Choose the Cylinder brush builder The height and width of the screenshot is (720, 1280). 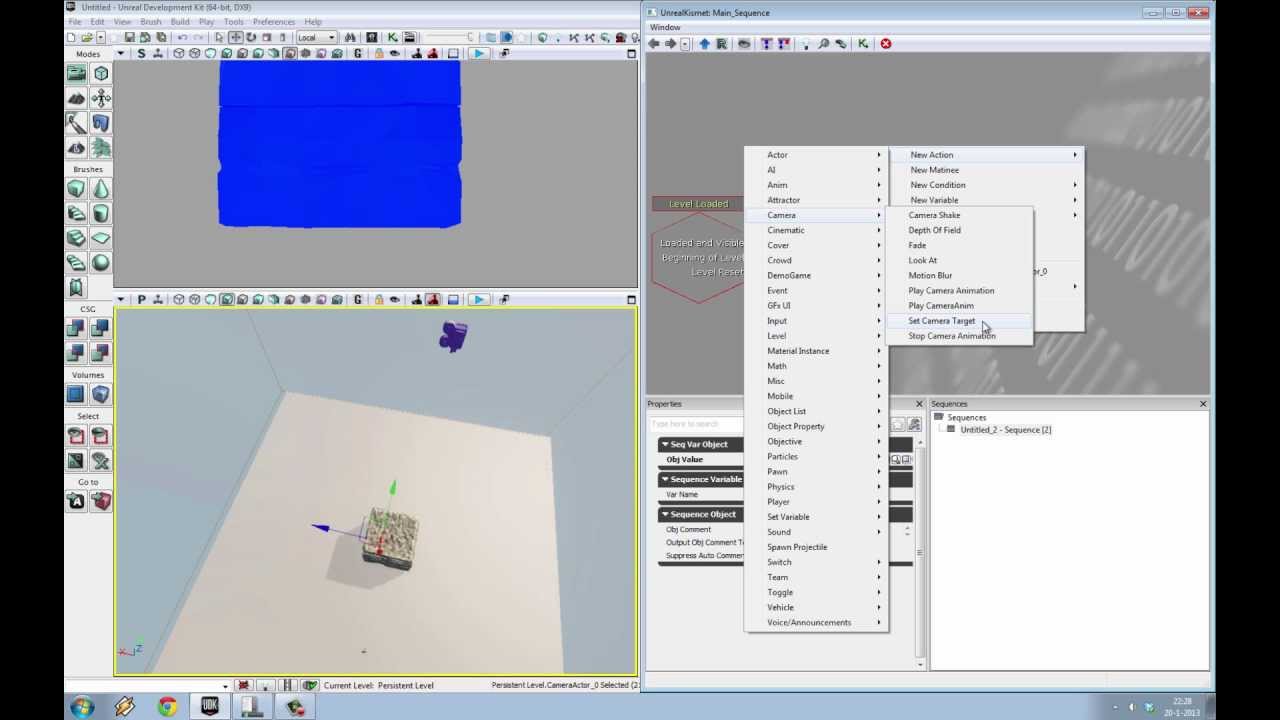click(101, 213)
